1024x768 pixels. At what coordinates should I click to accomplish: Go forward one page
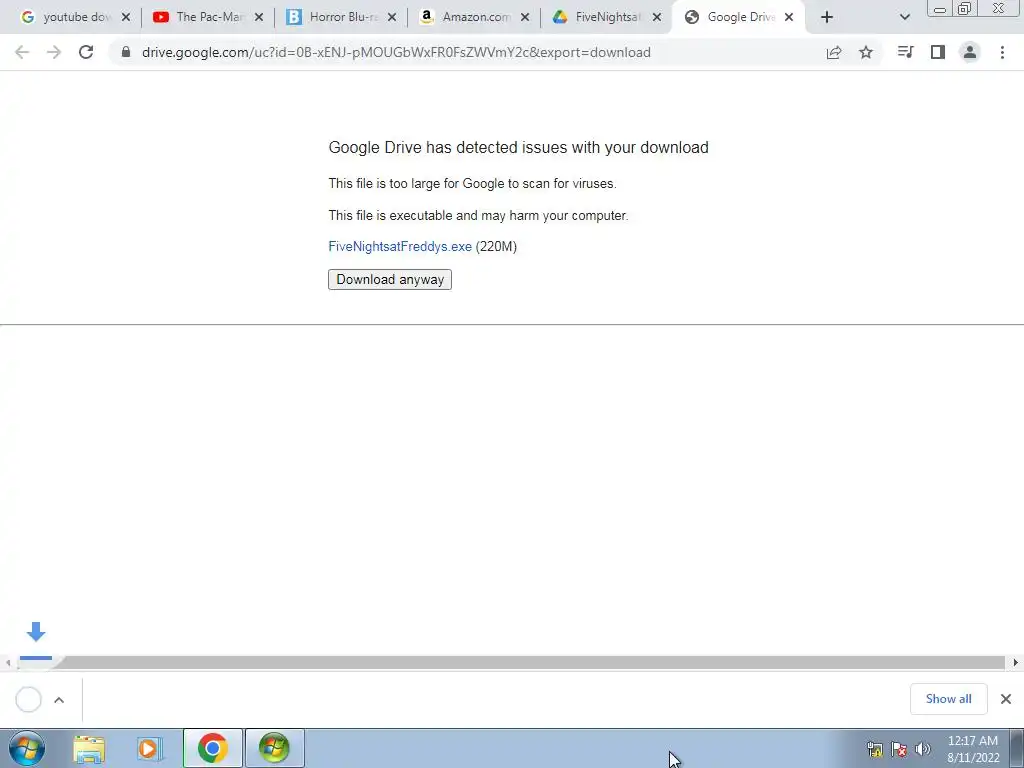point(54,52)
